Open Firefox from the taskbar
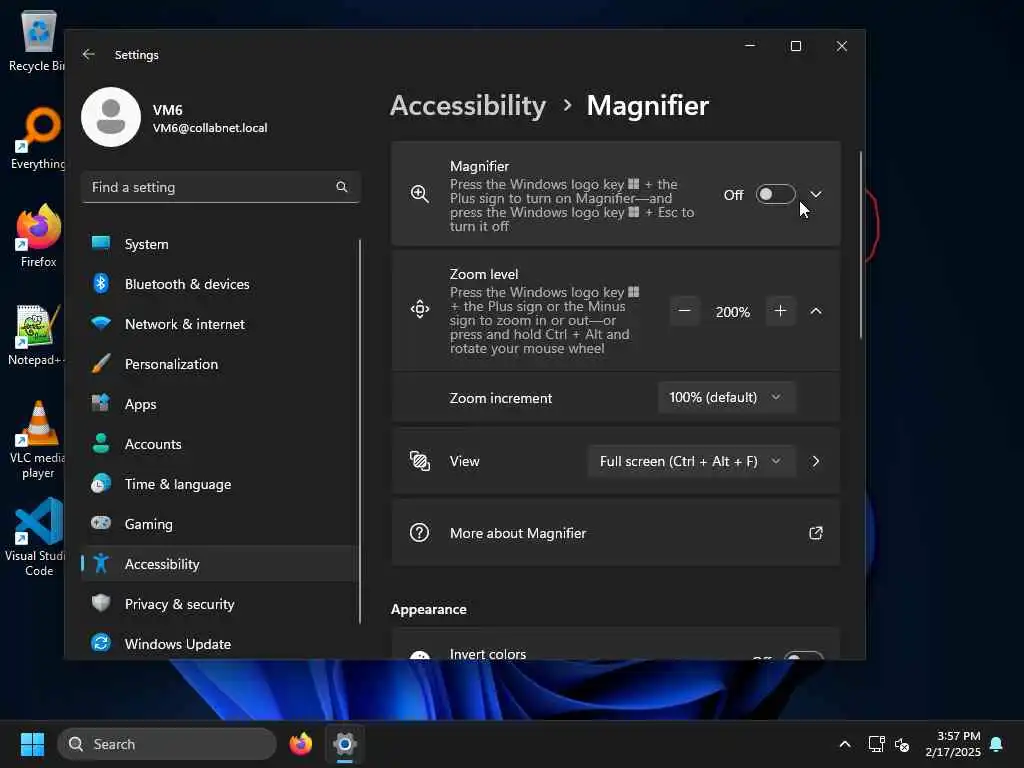The width and height of the screenshot is (1024, 768). click(301, 744)
